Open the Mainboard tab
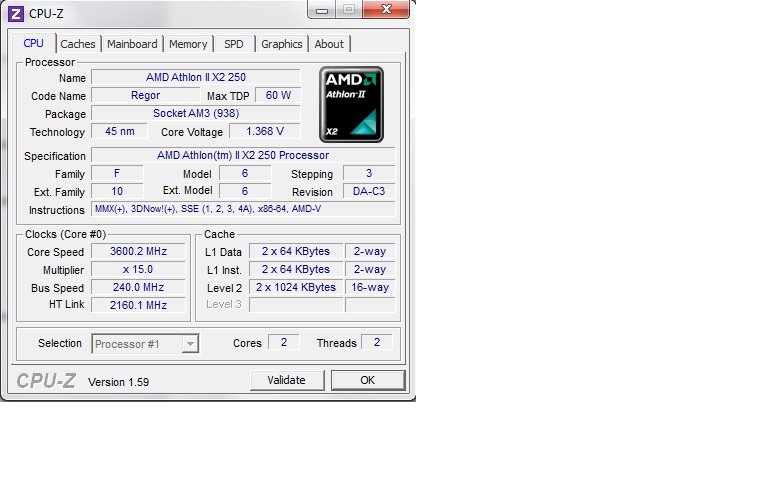The height and width of the screenshot is (480, 768). click(x=132, y=44)
